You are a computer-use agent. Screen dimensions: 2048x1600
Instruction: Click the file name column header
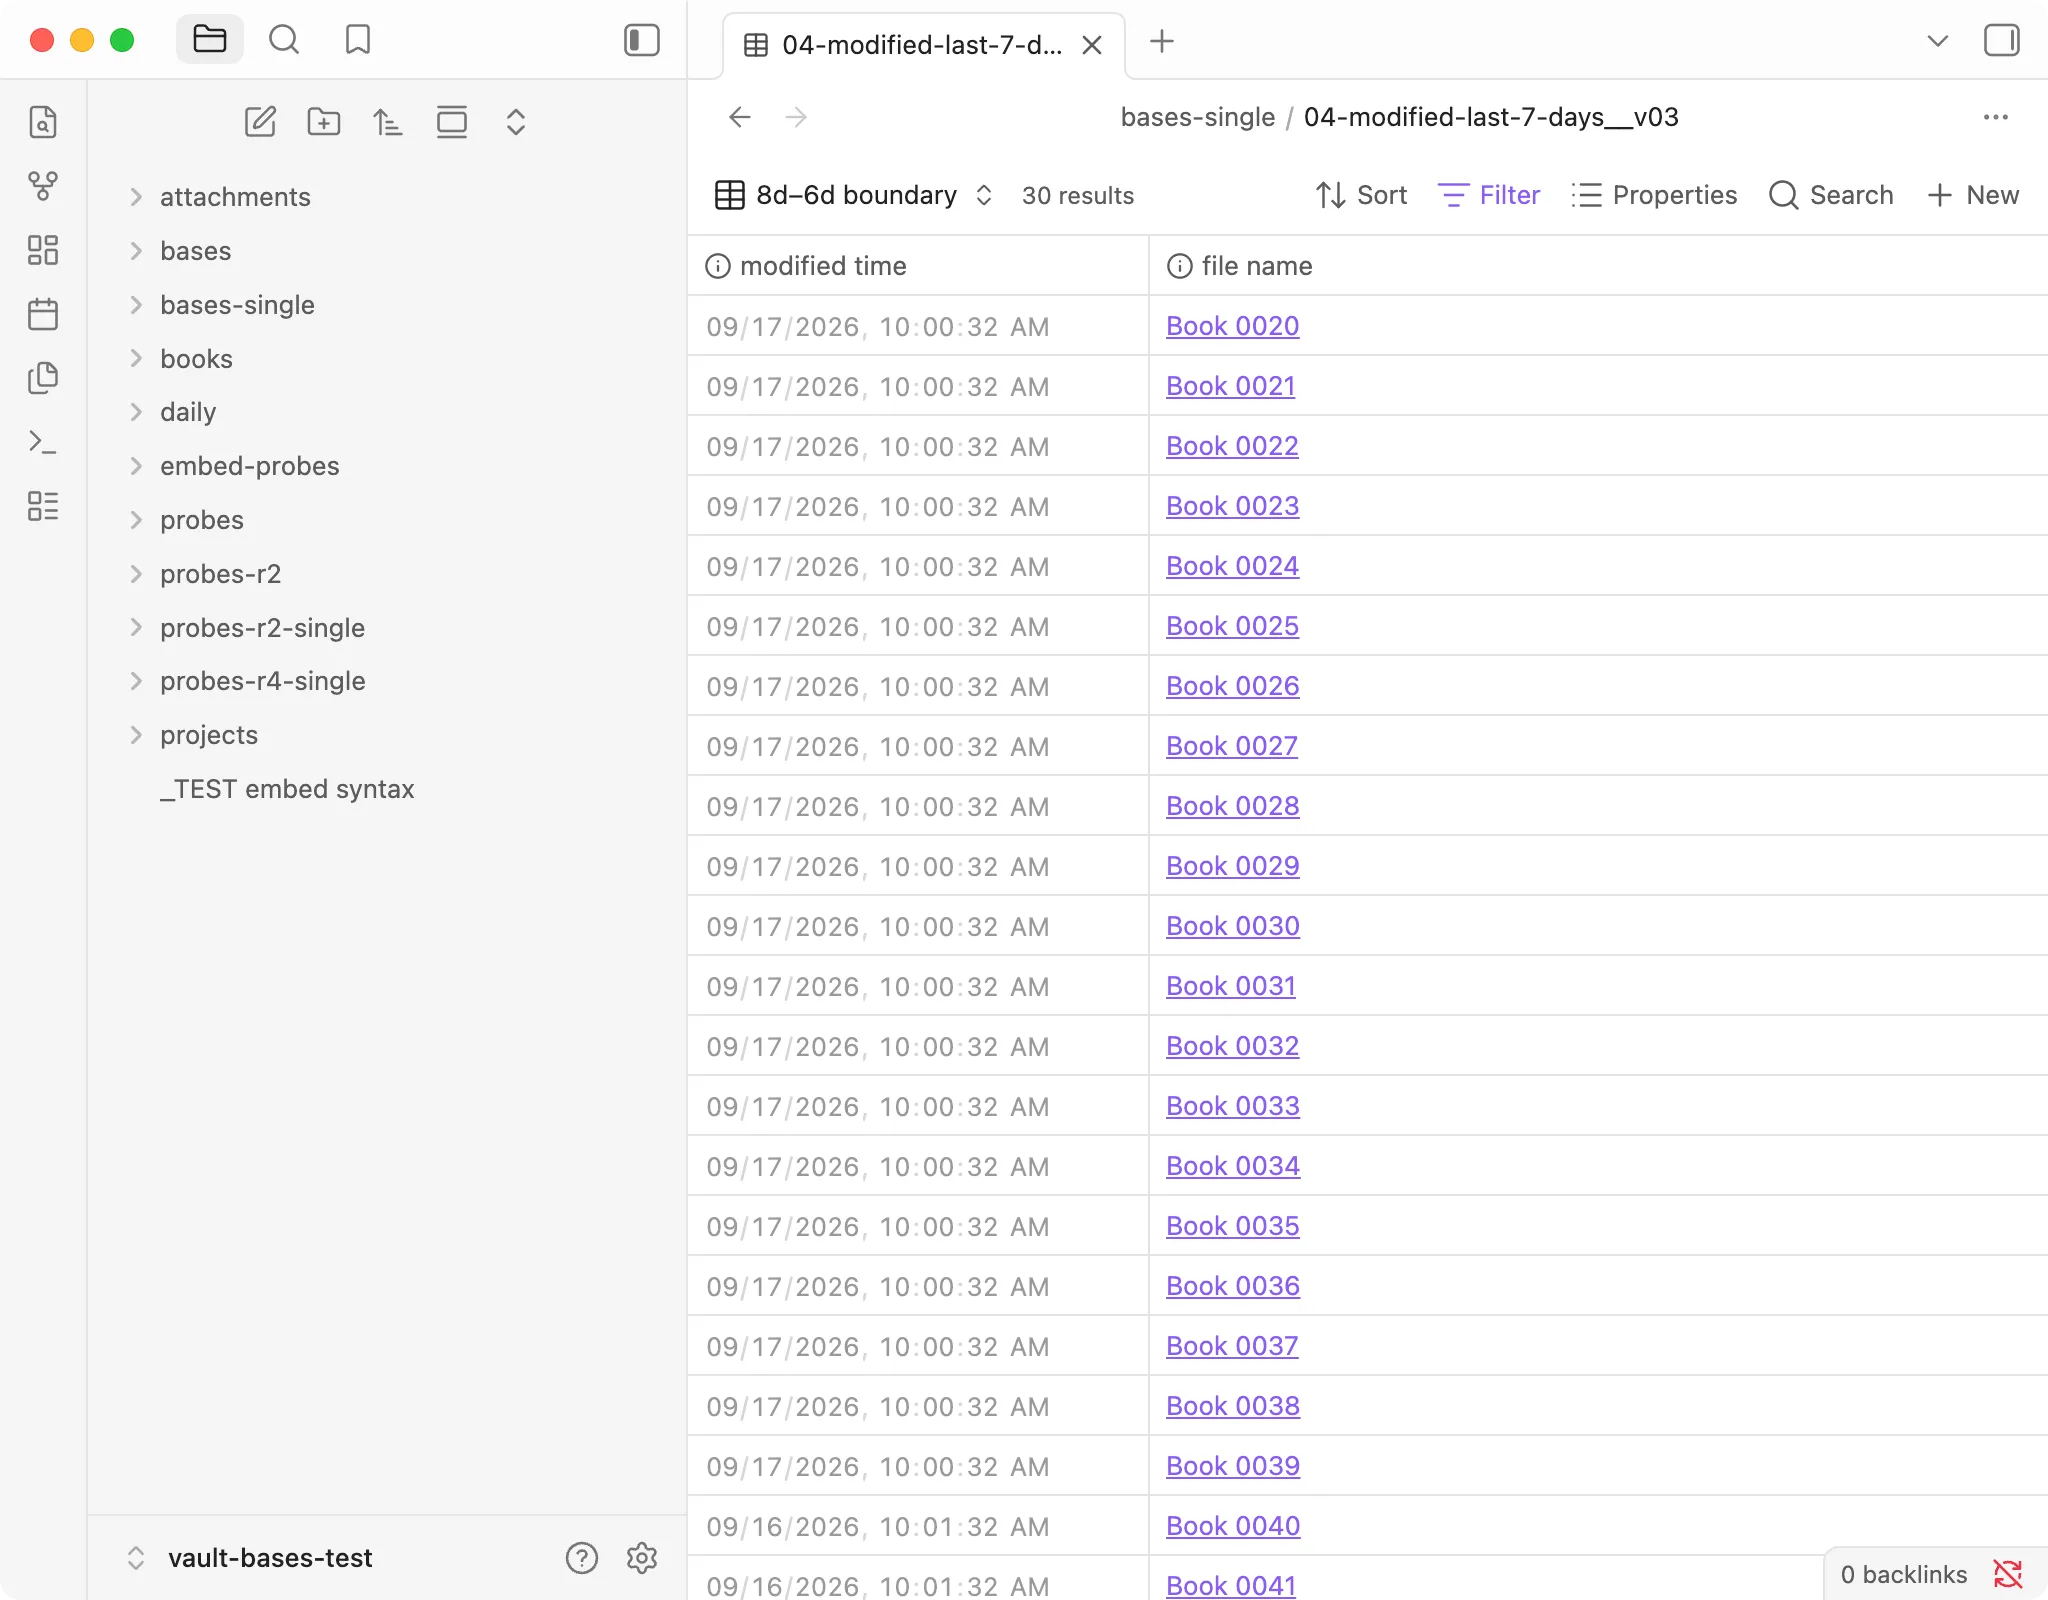click(x=1598, y=266)
